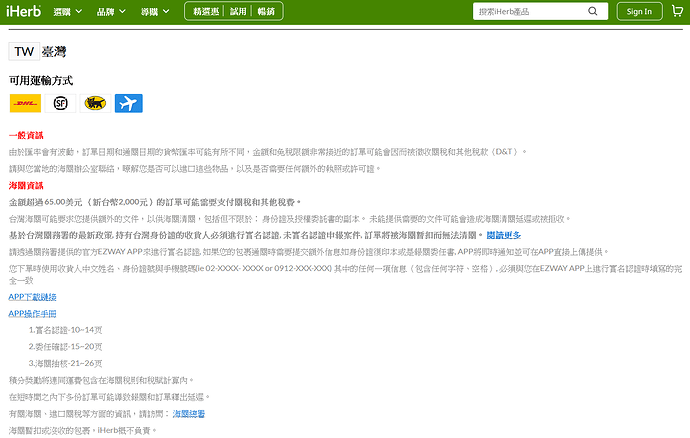Click the 海關資訊 red heading
Viewport: 690px width, 438px height.
(x=26, y=185)
